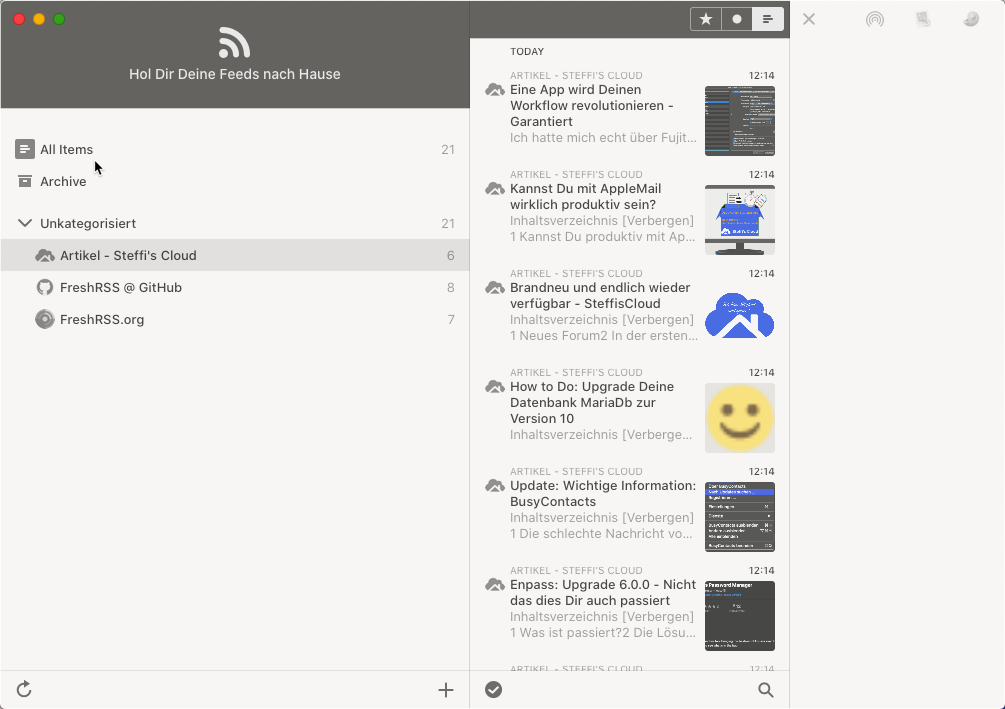Viewport: 1005px width, 709px height.
Task: Click the smiley face thumbnail
Action: pyautogui.click(x=739, y=418)
